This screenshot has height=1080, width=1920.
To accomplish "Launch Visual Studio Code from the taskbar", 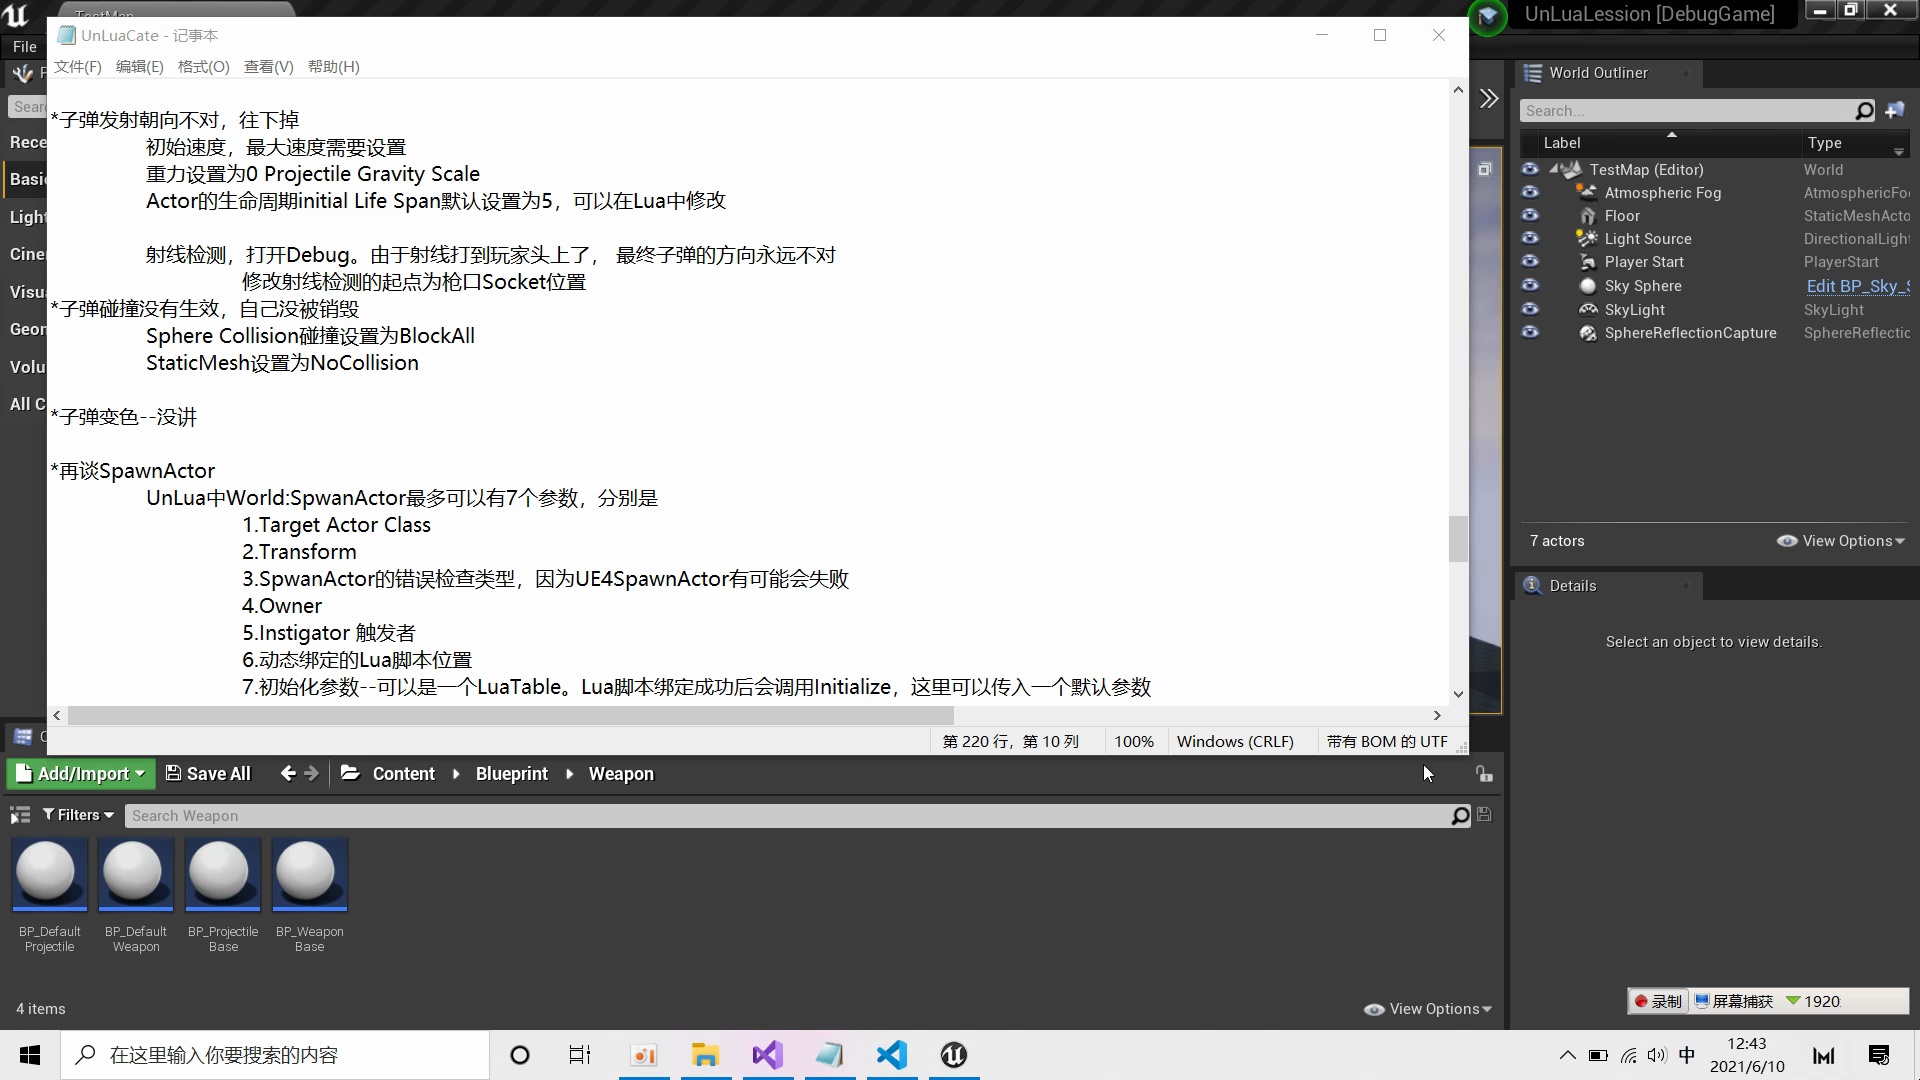I will click(x=891, y=1055).
